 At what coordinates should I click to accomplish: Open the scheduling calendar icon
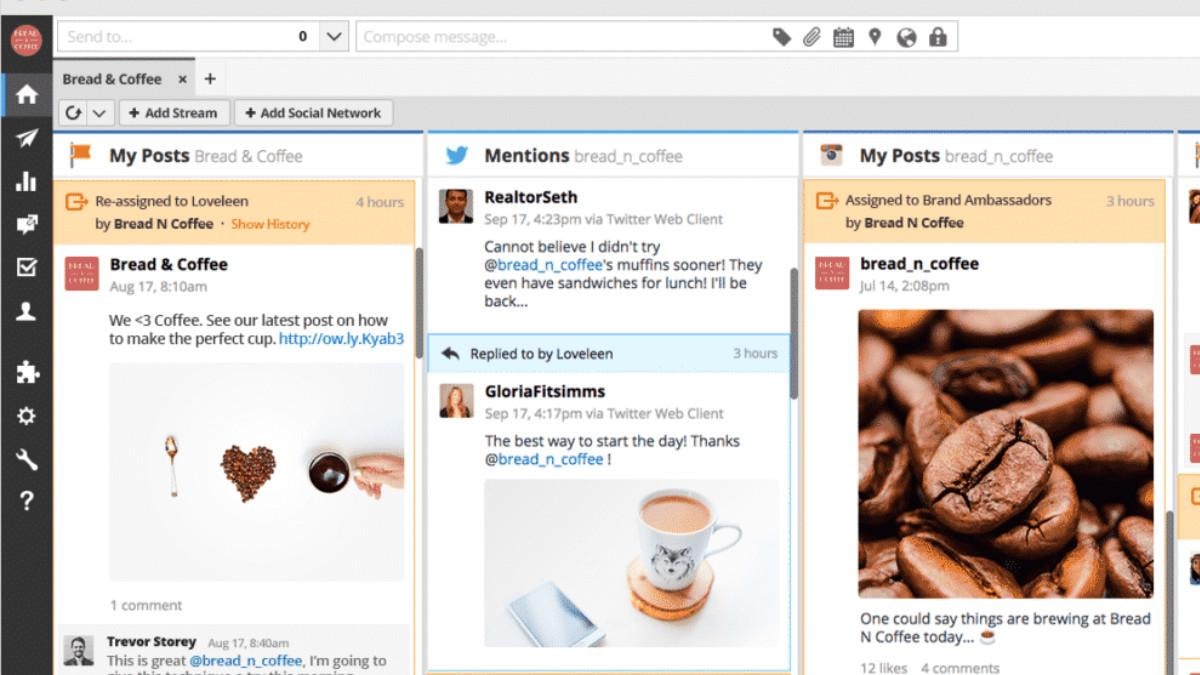[x=843, y=37]
